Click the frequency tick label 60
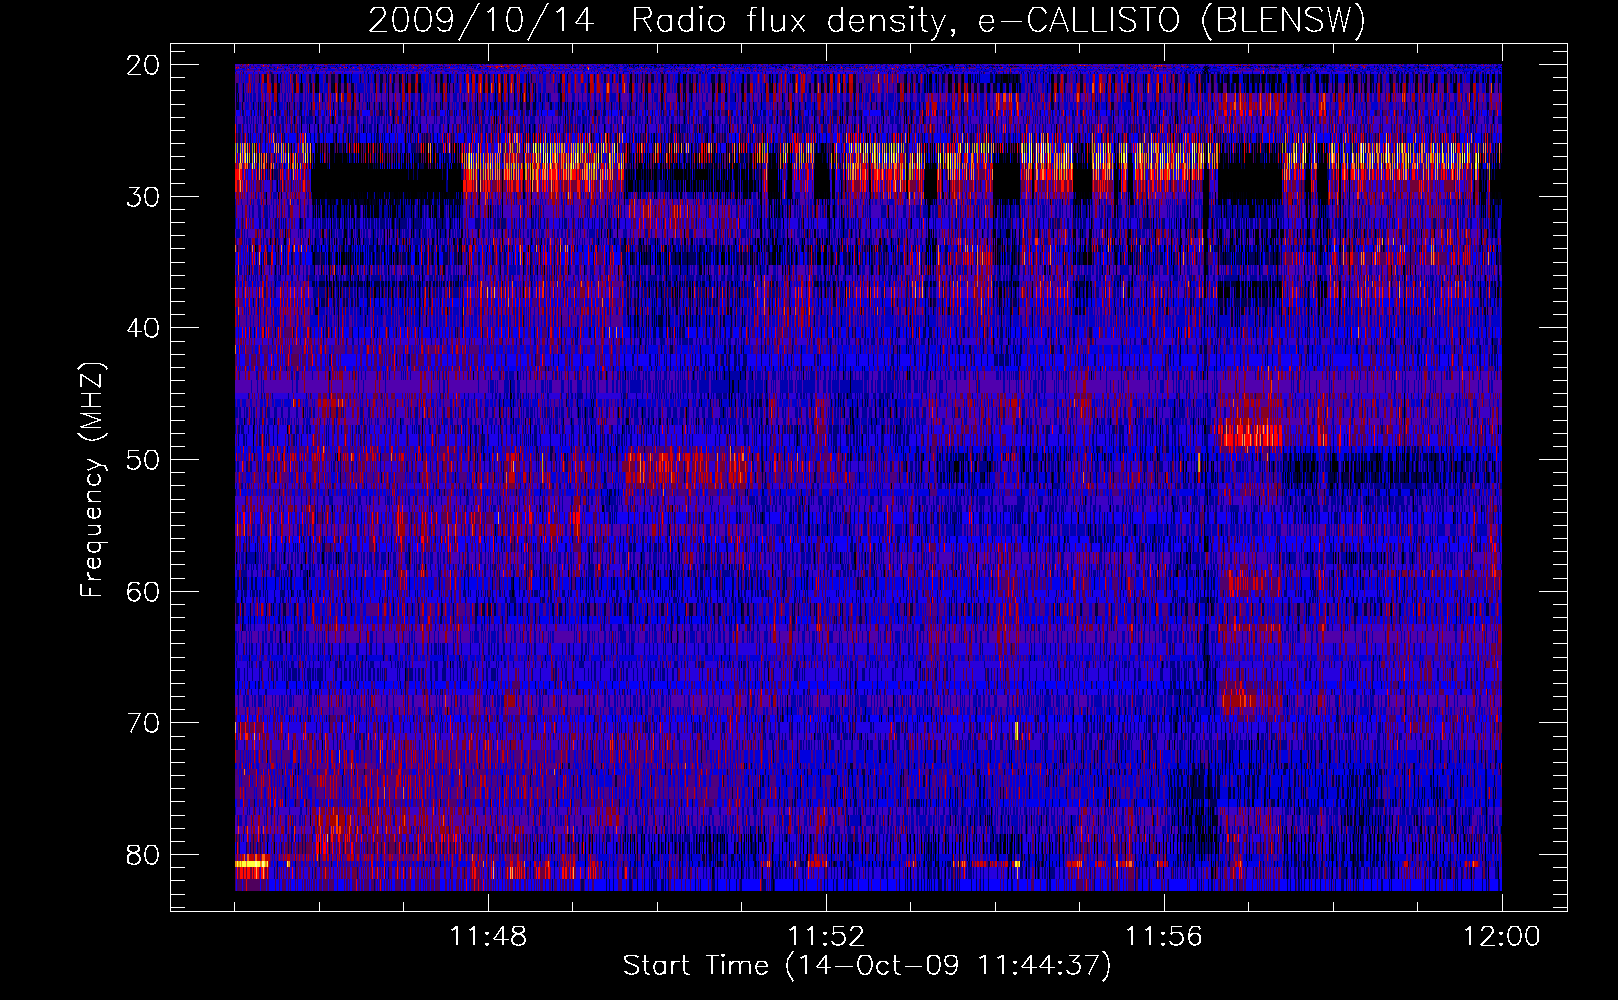This screenshot has height=1000, width=1618. 144,592
